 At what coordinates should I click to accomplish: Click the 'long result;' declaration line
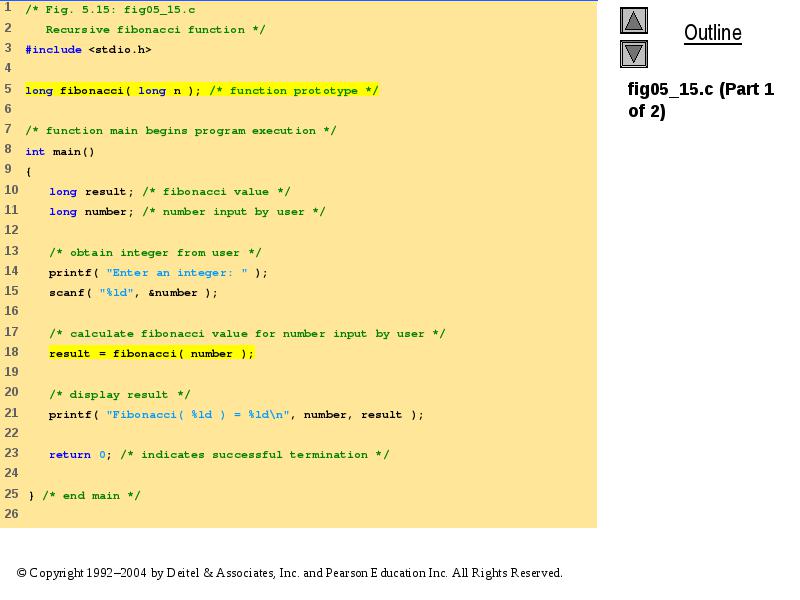(169, 192)
